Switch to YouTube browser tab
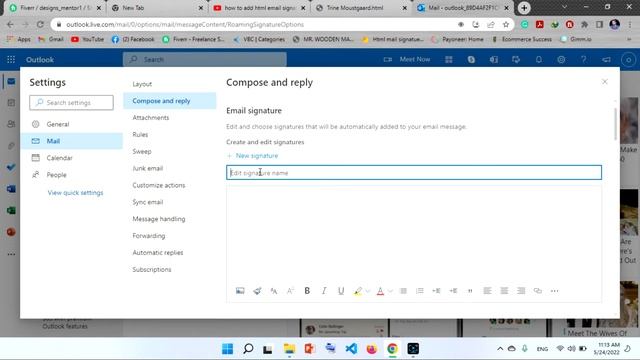Screen dimensions: 640x360 (x=259, y=8)
